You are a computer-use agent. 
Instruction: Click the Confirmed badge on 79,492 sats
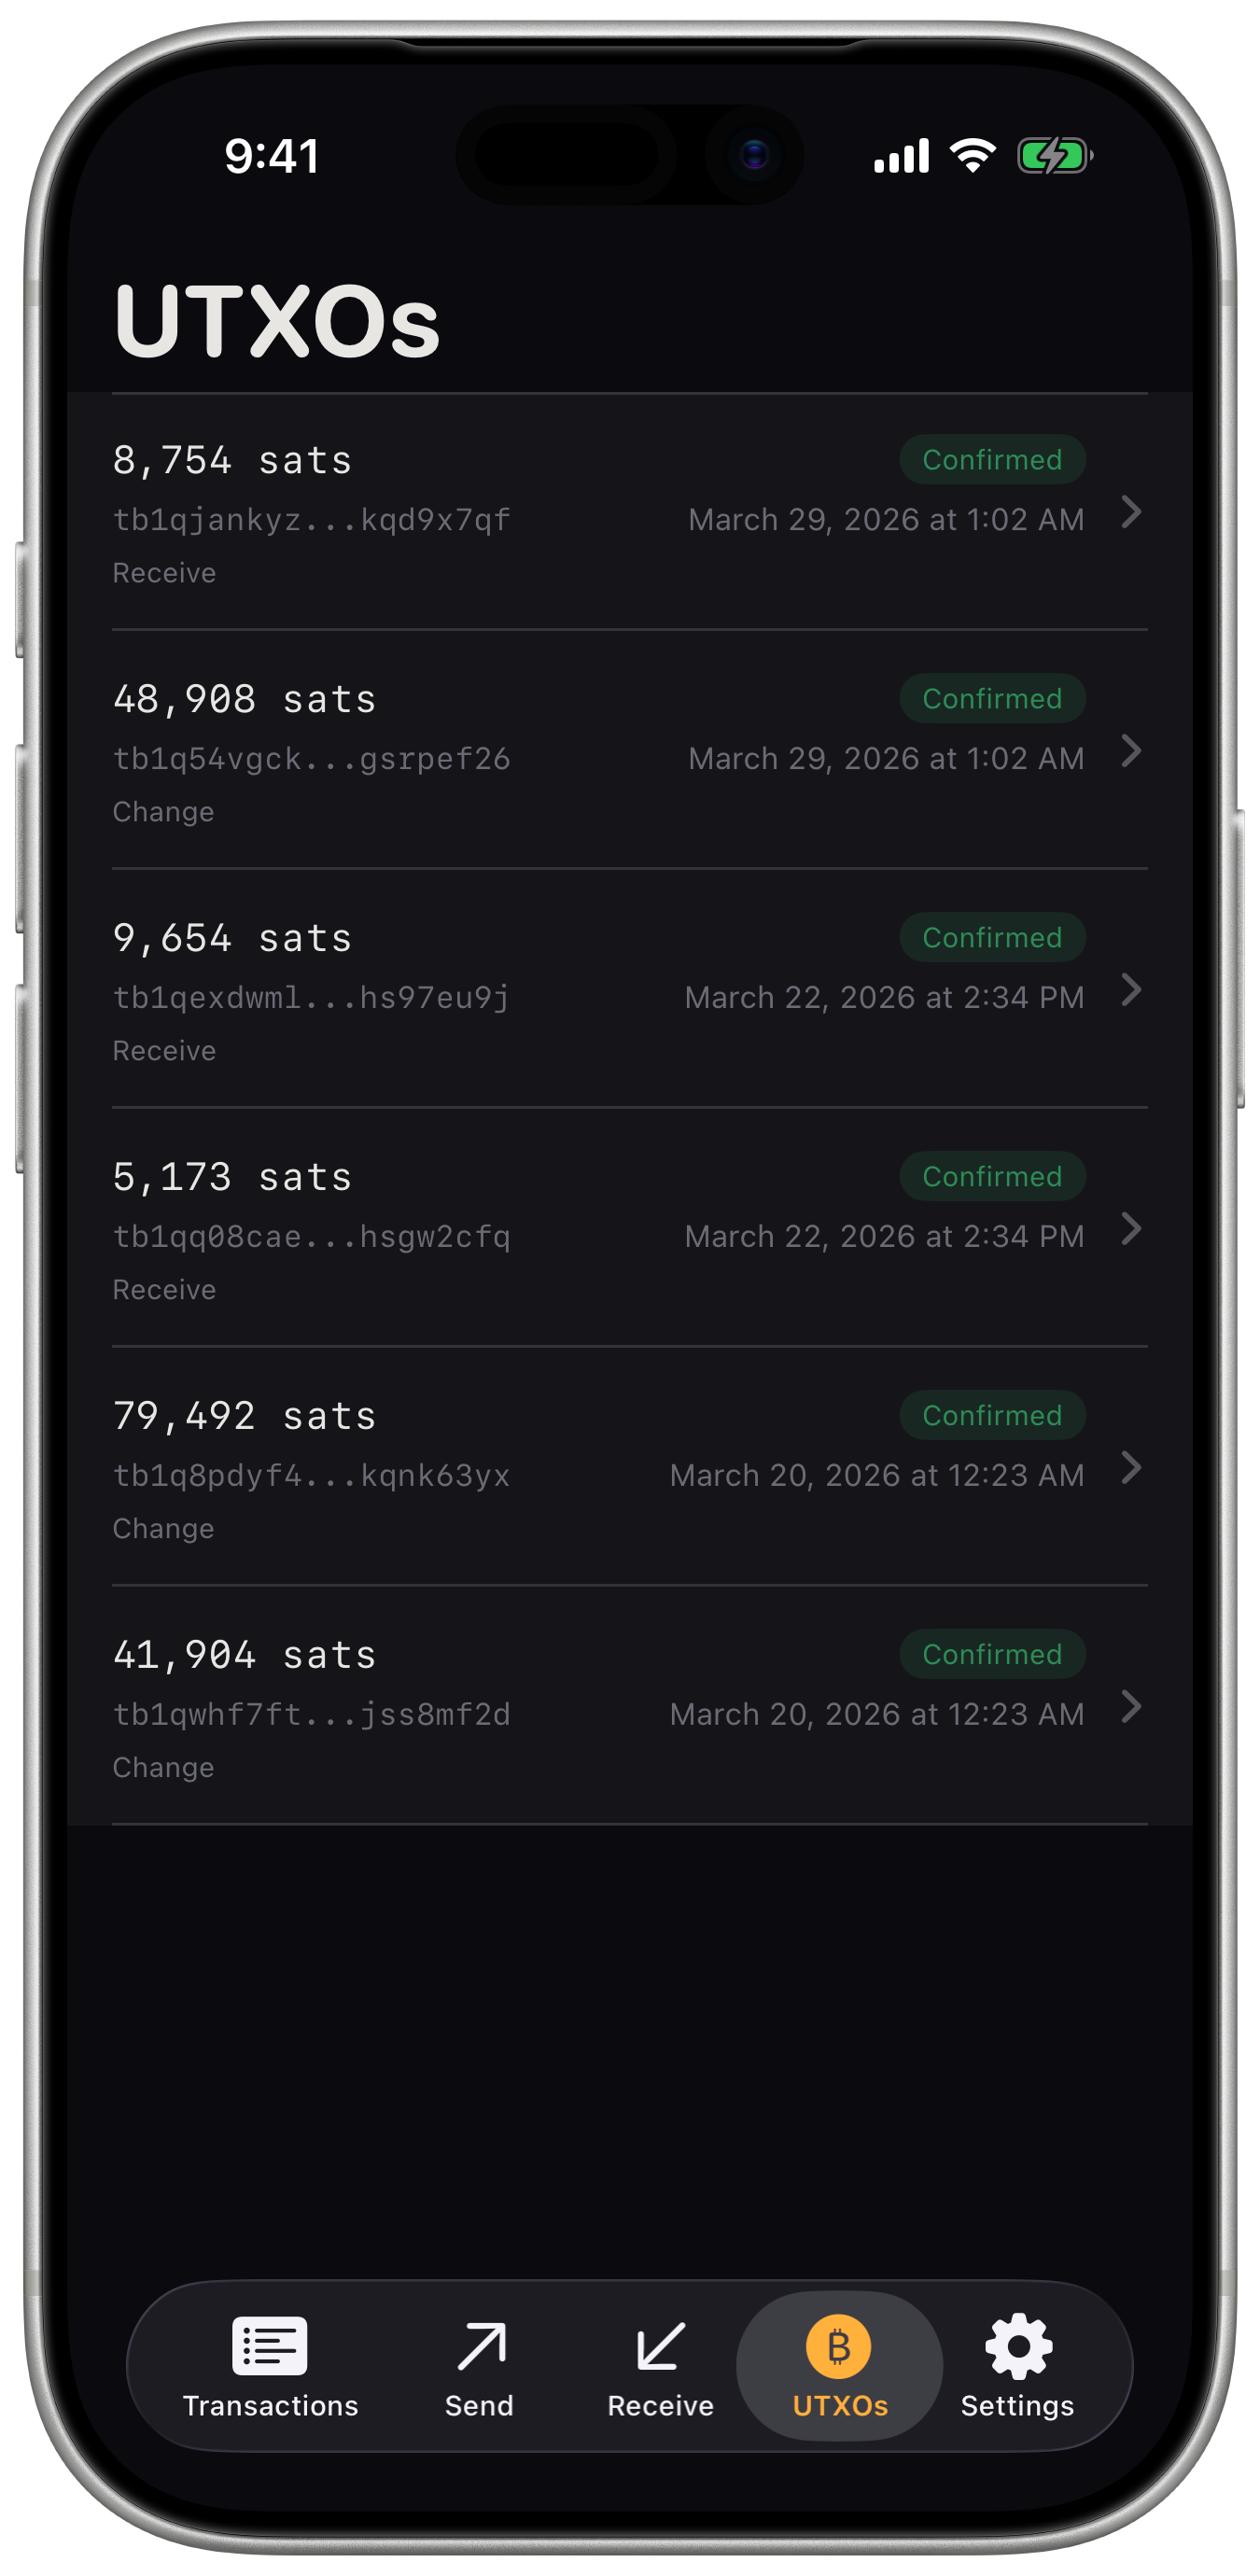991,1416
